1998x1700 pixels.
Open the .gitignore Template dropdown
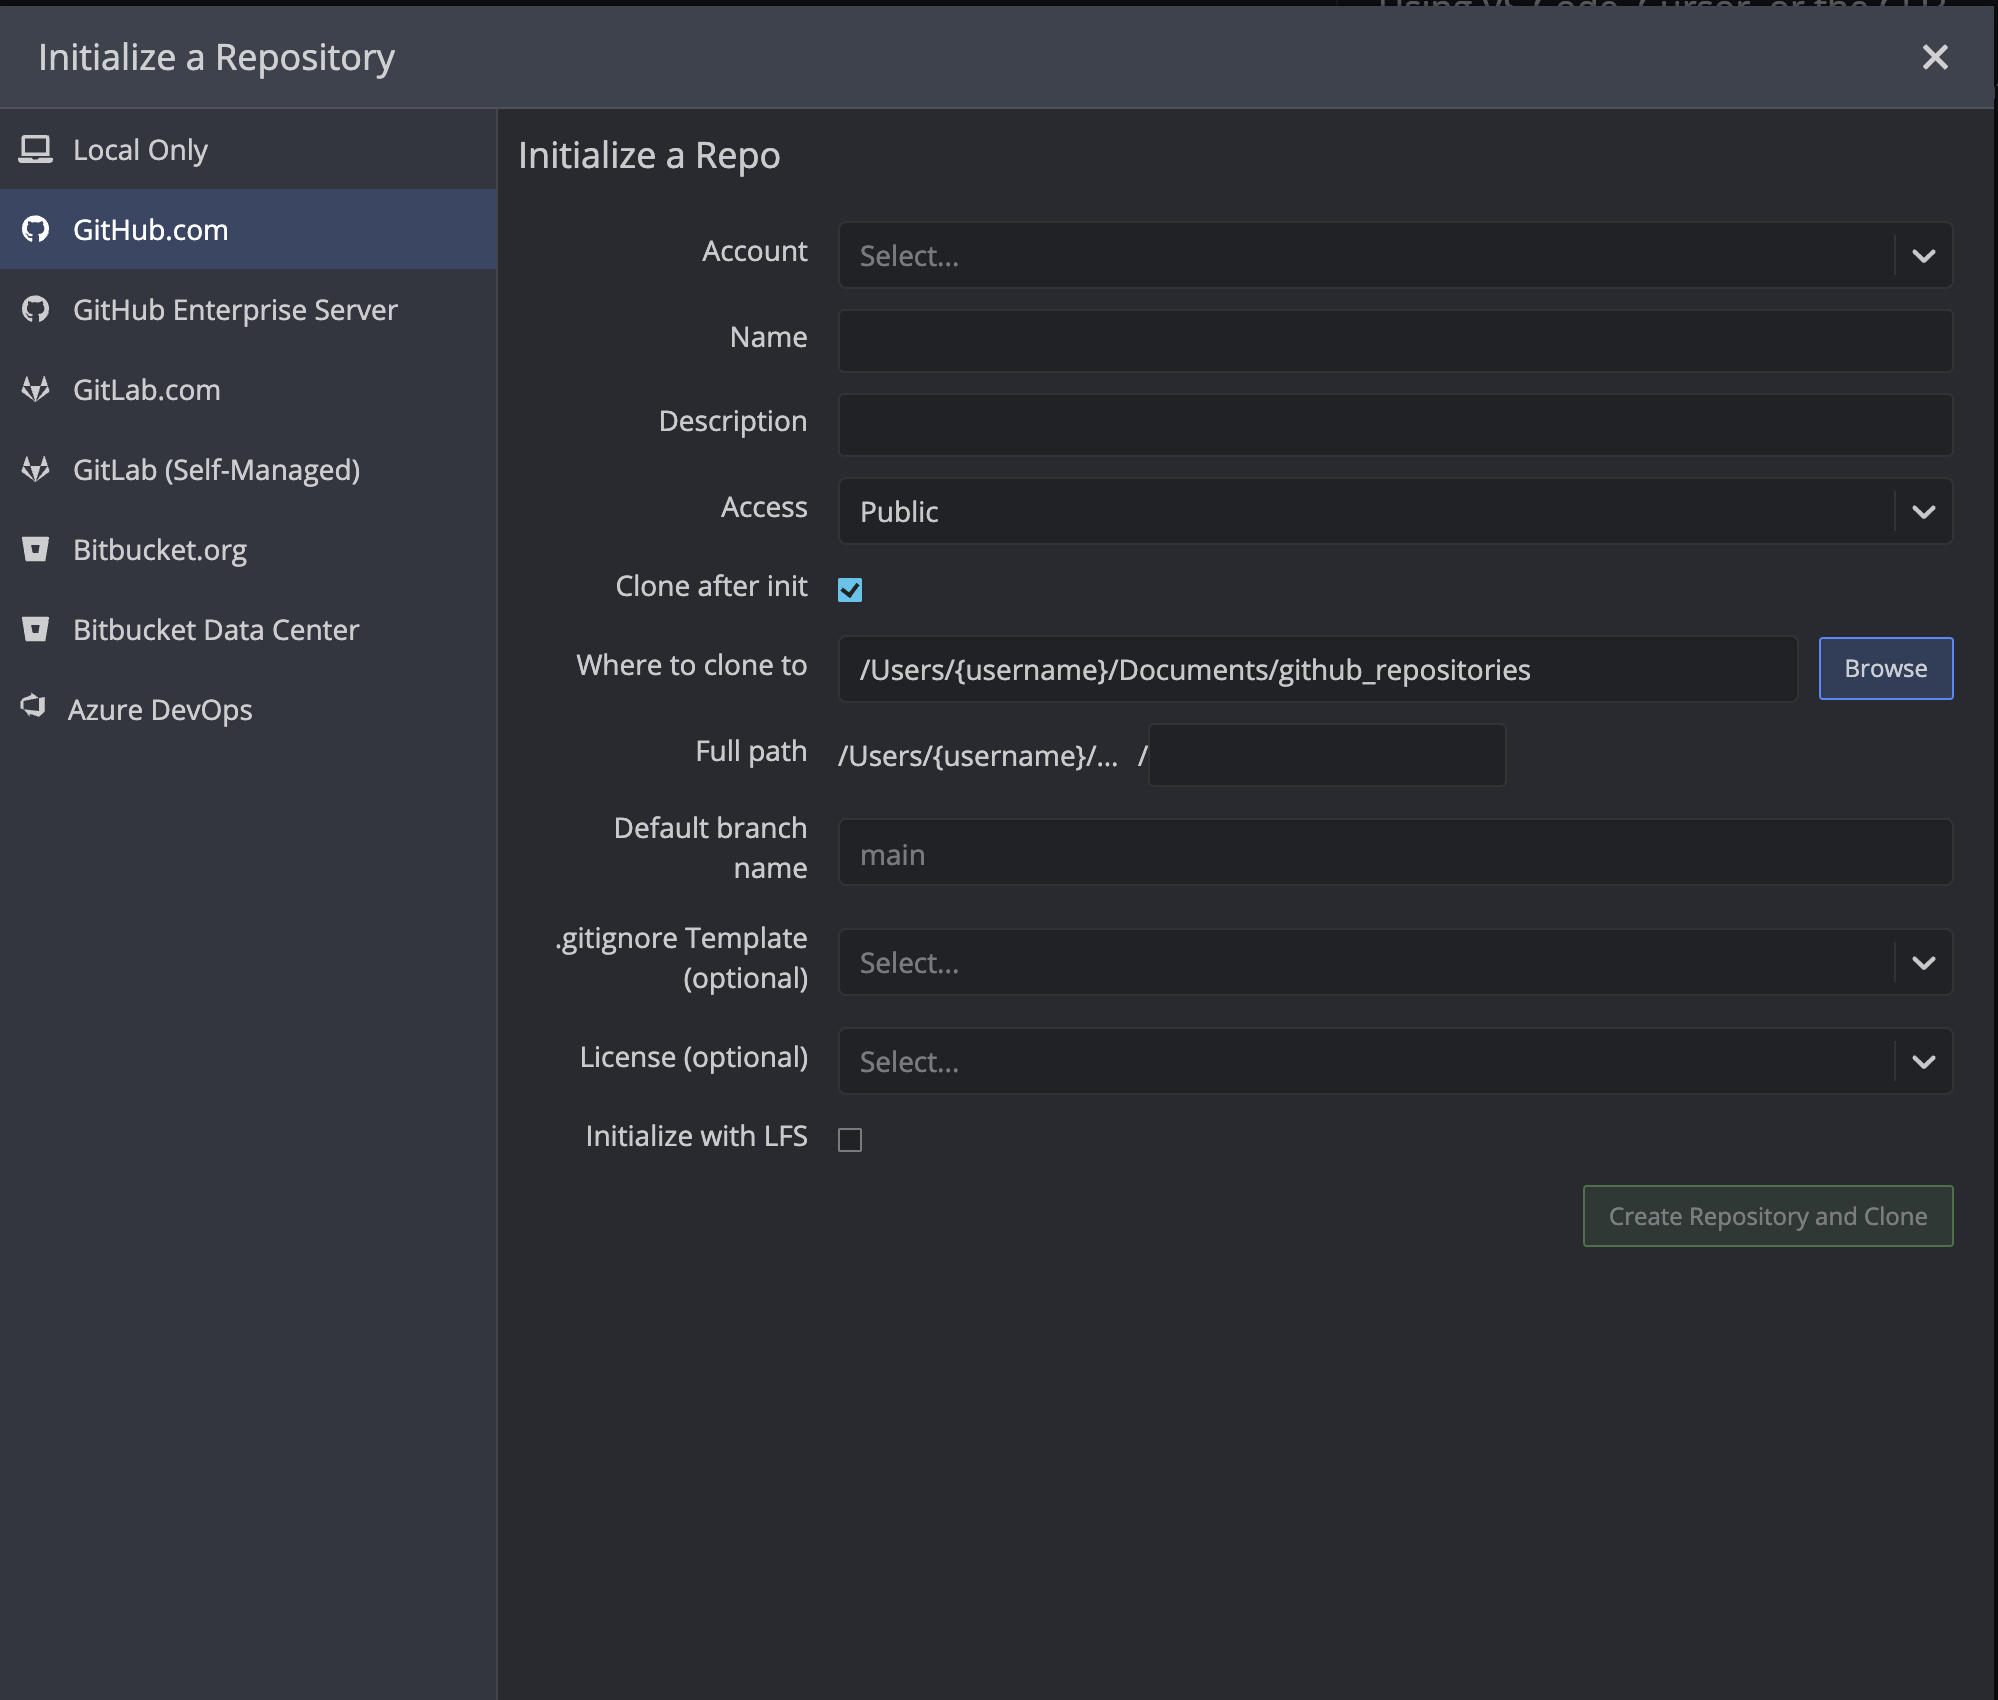(x=1394, y=963)
